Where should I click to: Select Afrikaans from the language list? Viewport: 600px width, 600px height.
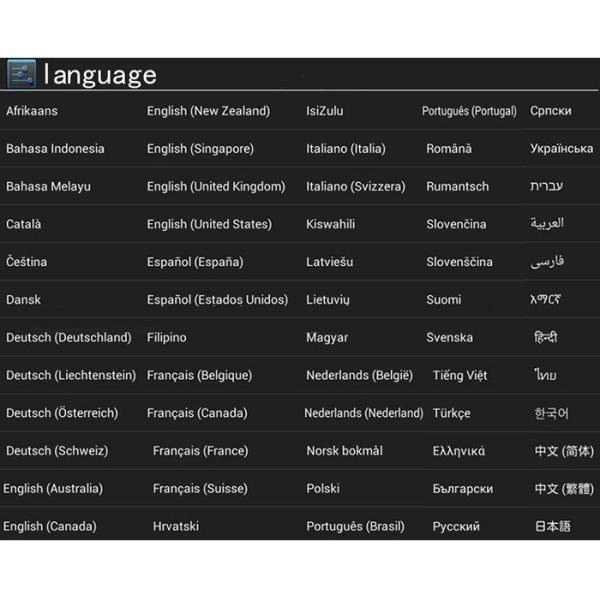coord(32,111)
